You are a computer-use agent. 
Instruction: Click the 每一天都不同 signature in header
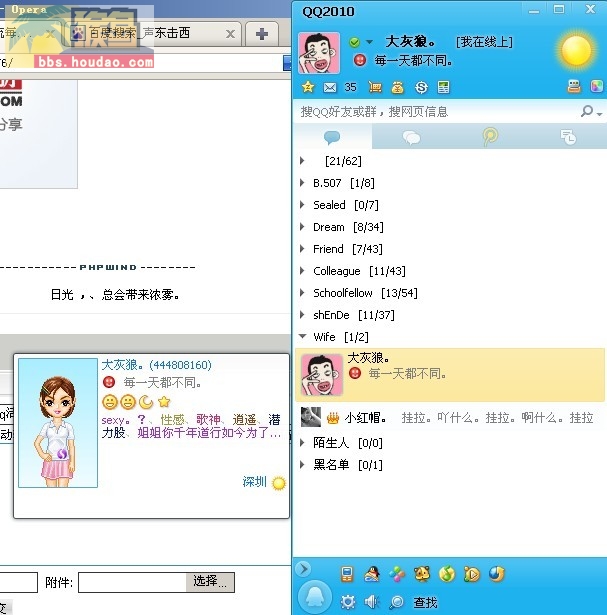click(413, 60)
